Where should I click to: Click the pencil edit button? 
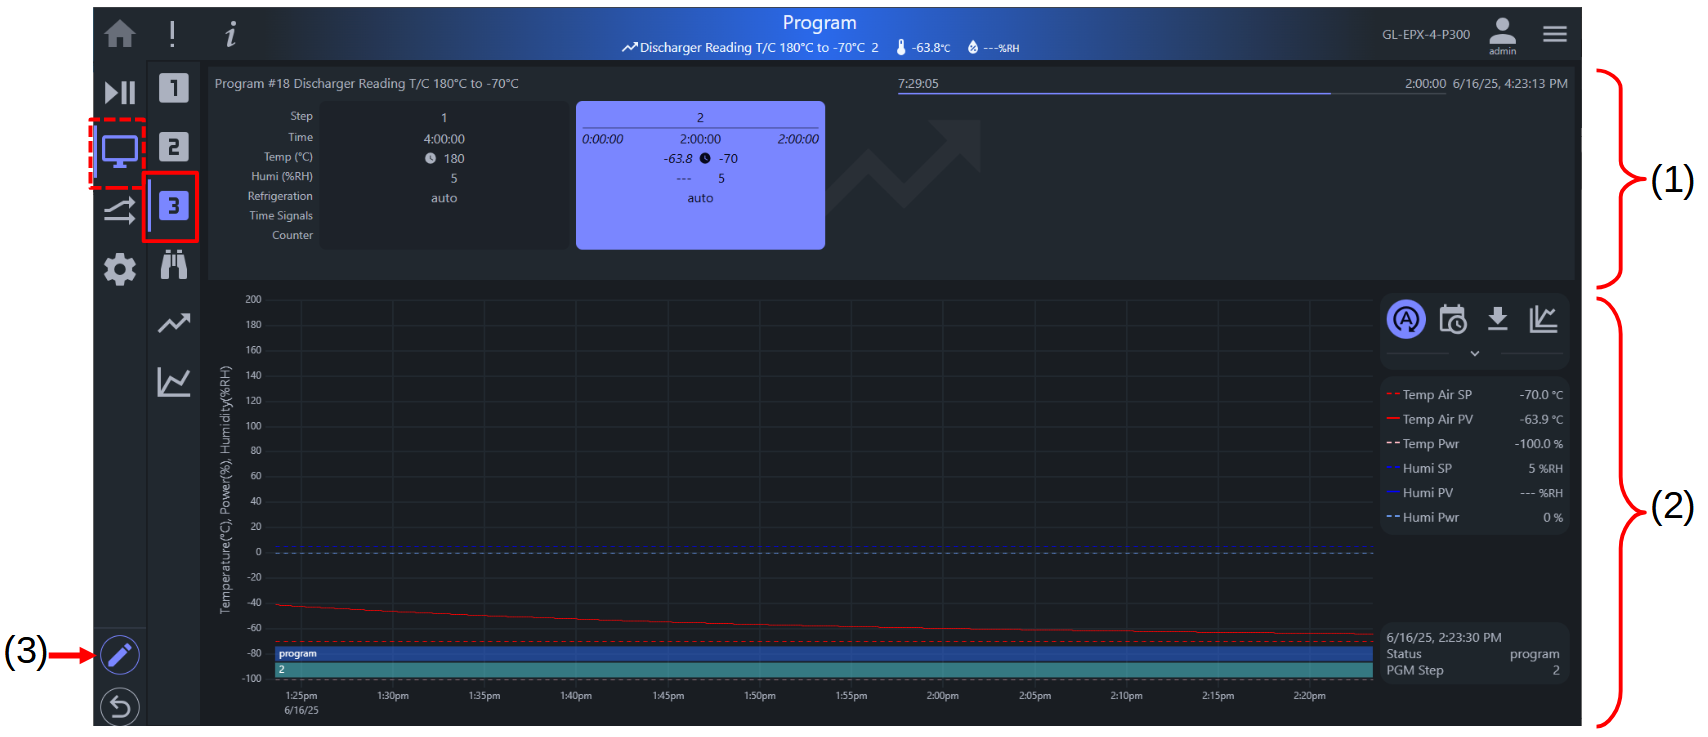tap(120, 655)
